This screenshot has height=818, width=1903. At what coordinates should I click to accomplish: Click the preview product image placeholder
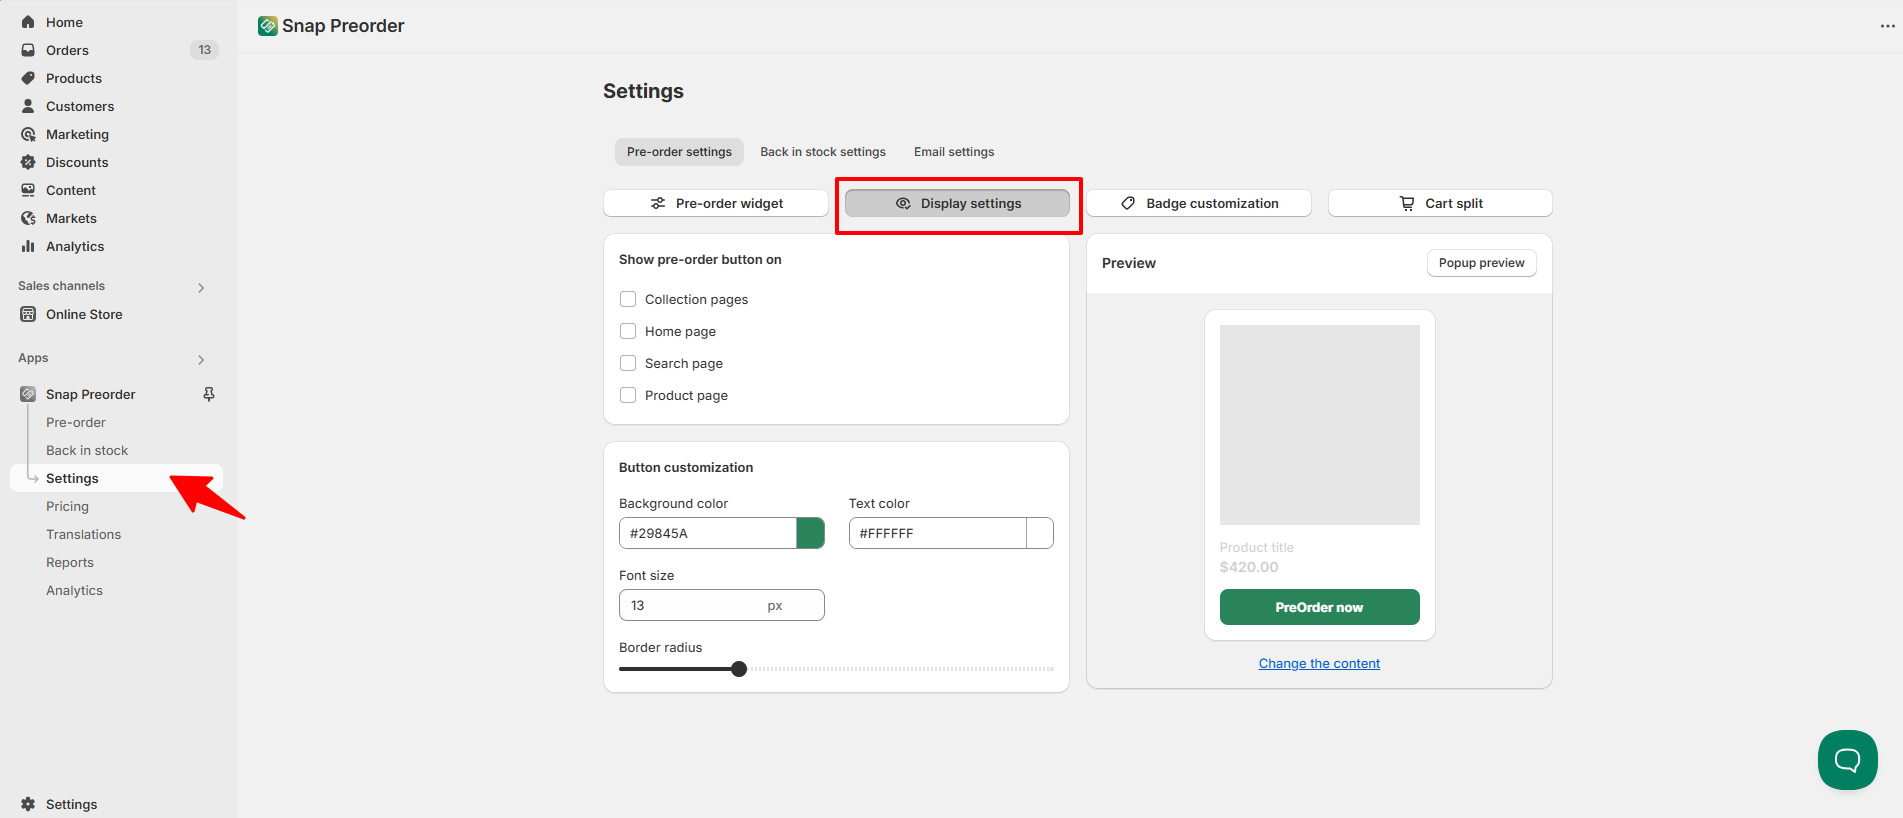click(x=1319, y=424)
